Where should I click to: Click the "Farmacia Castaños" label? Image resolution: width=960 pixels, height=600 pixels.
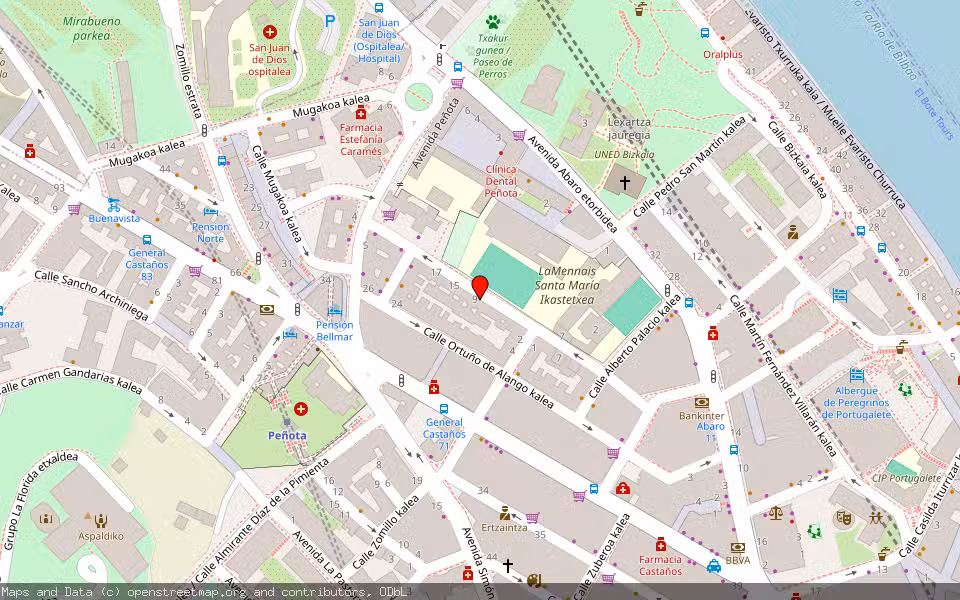[660, 565]
